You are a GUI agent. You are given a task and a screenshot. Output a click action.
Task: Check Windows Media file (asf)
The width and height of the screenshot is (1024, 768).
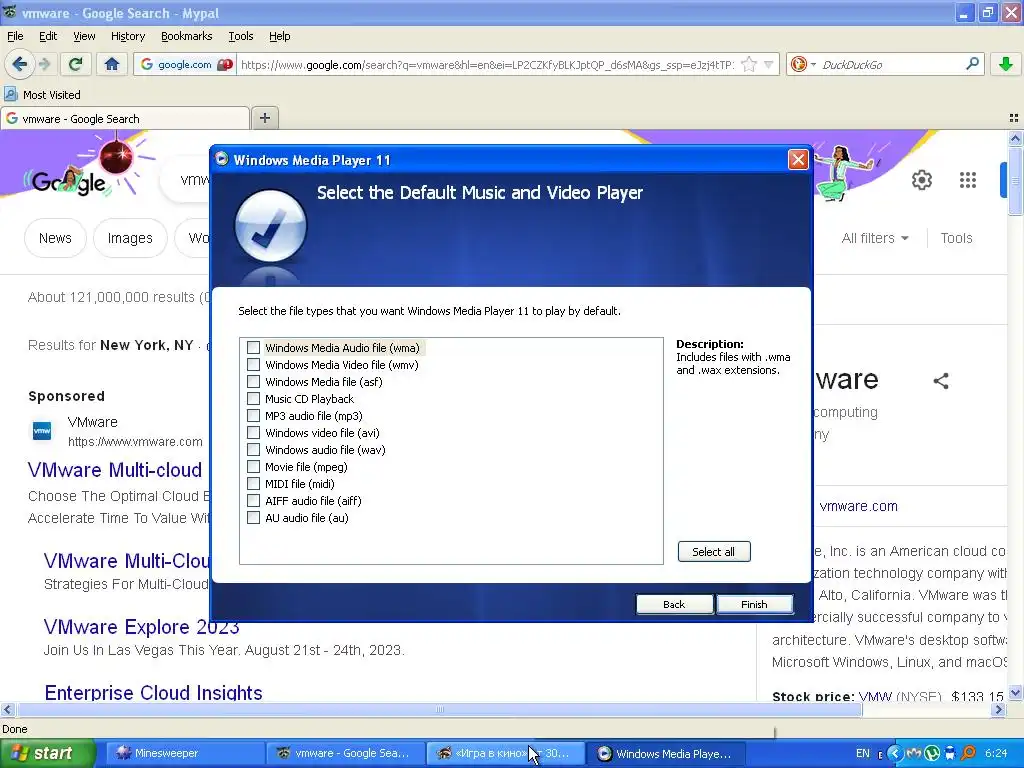pyautogui.click(x=253, y=381)
